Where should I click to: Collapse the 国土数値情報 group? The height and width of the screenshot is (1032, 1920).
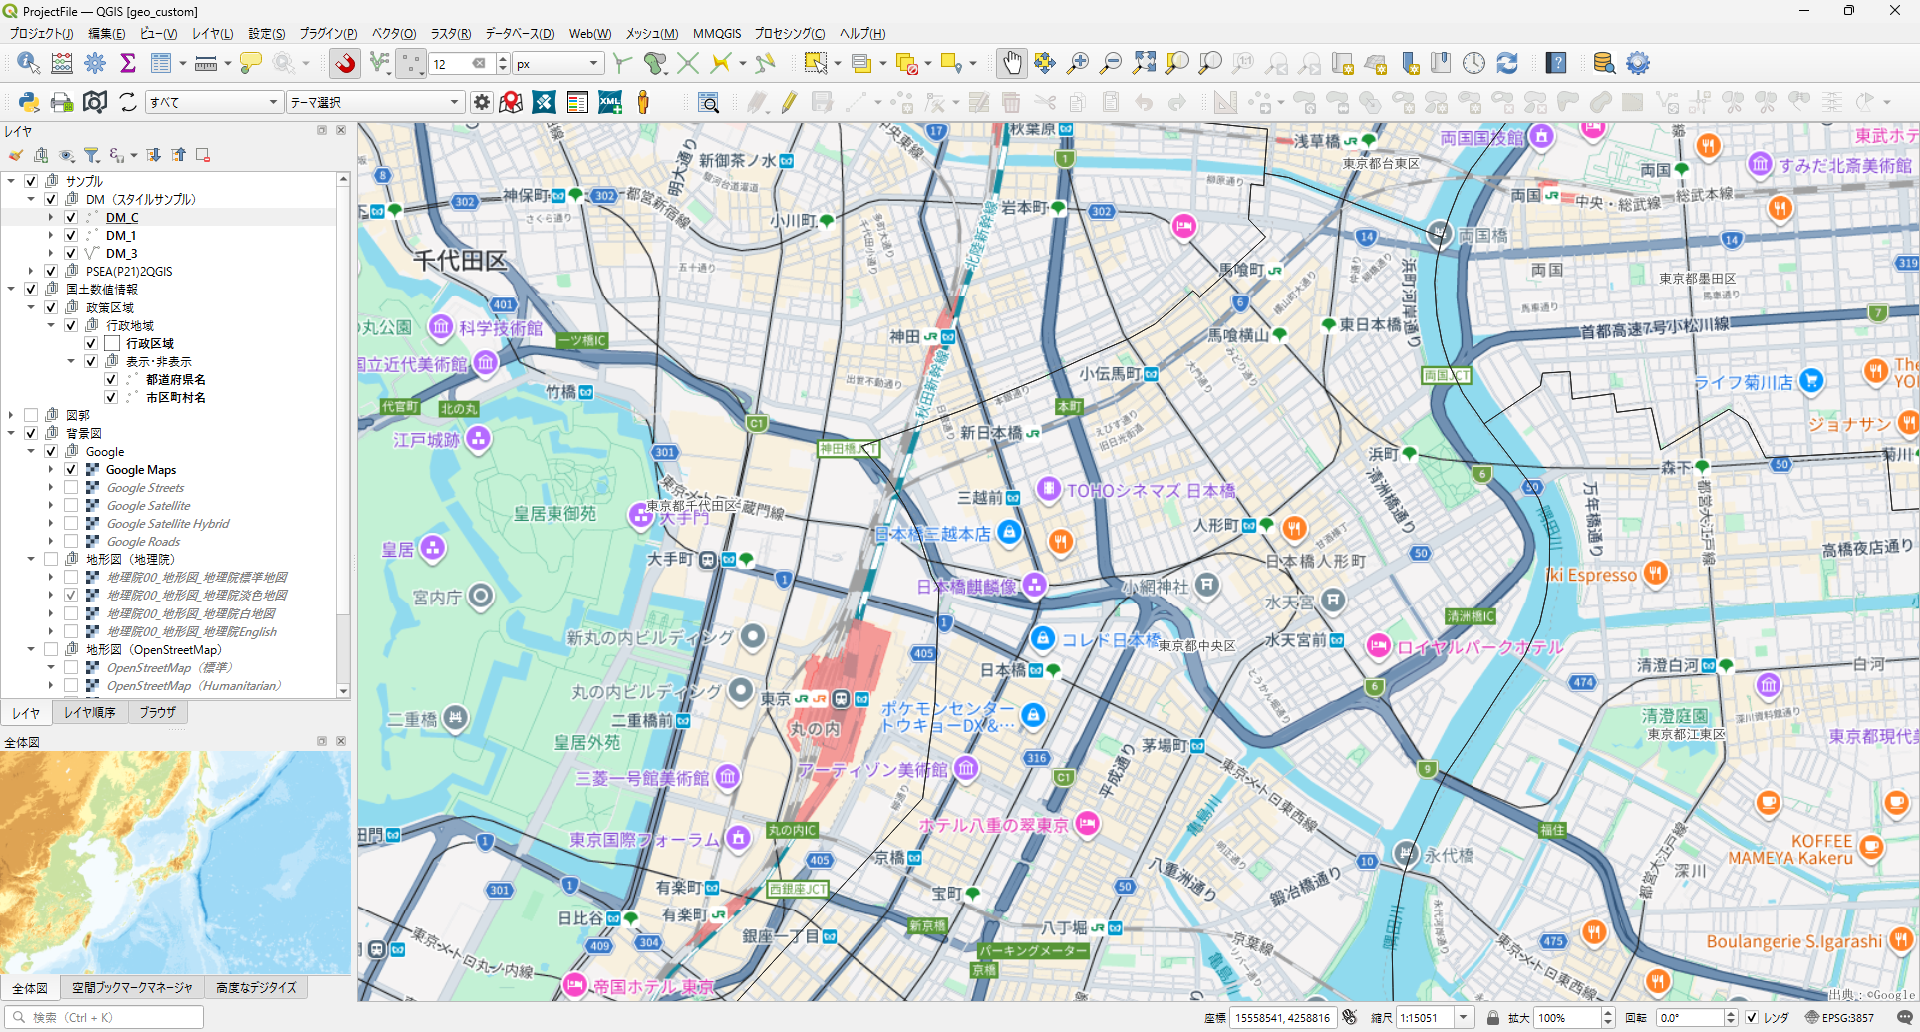(x=11, y=289)
